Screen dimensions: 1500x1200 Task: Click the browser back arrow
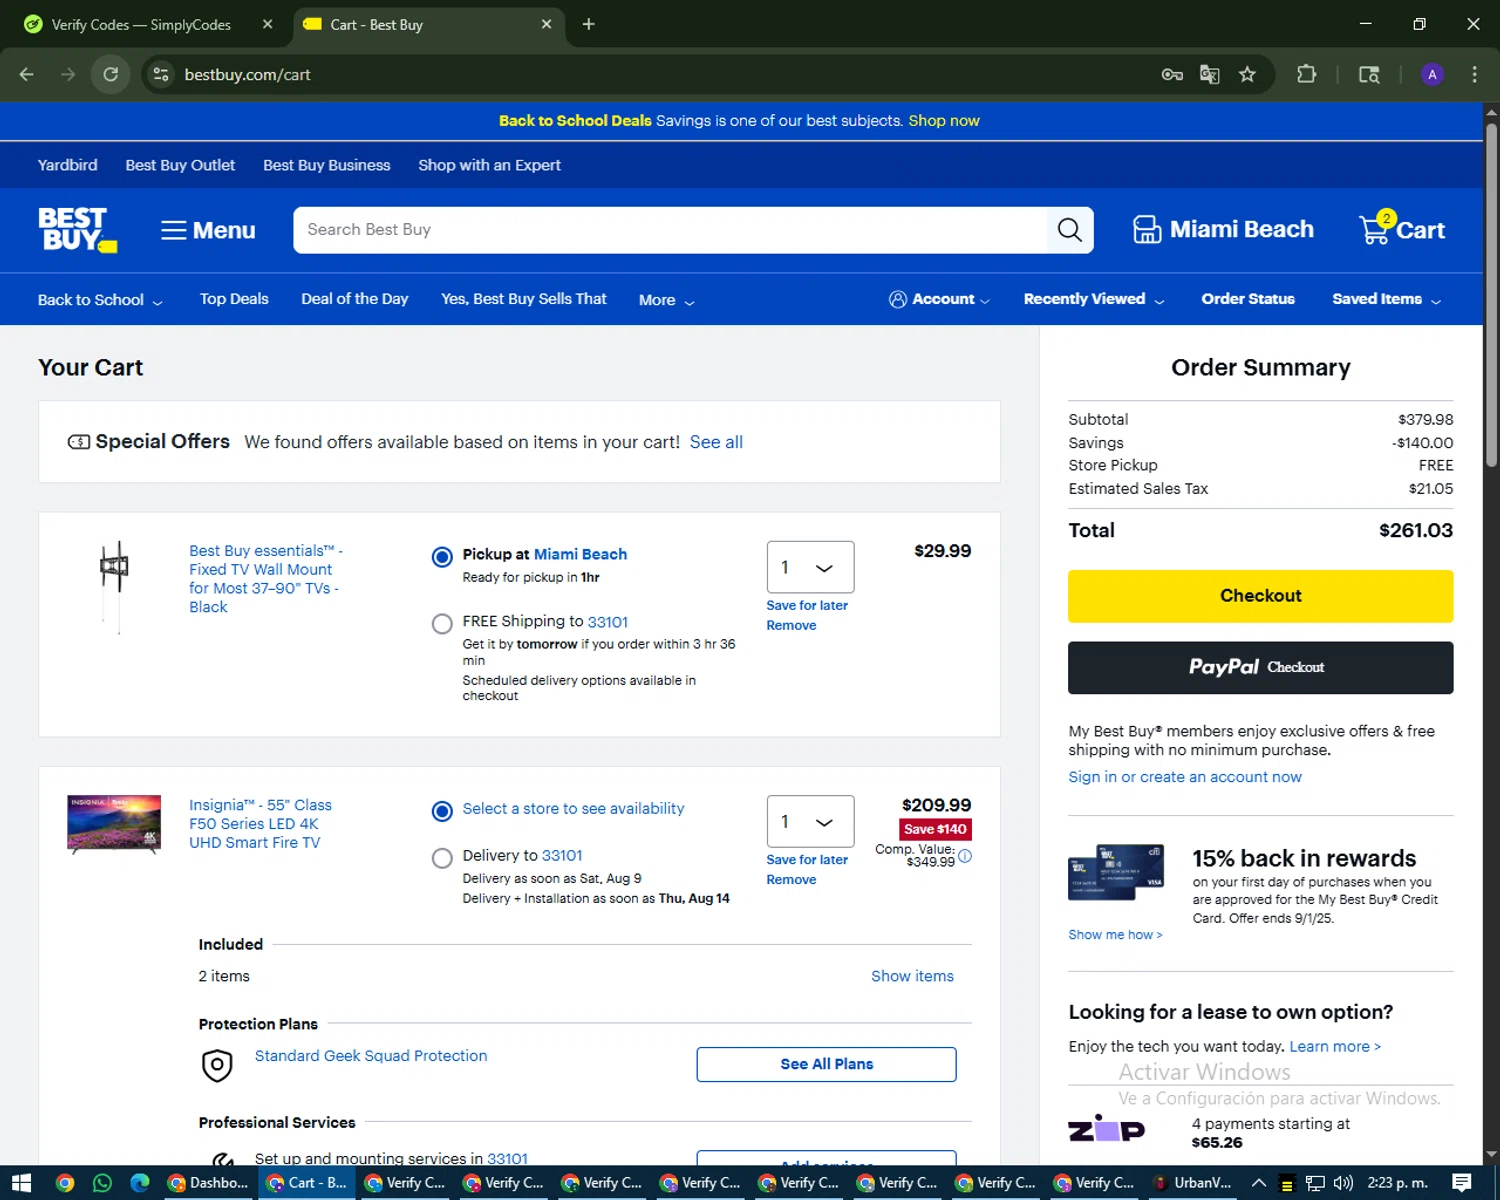tap(27, 74)
